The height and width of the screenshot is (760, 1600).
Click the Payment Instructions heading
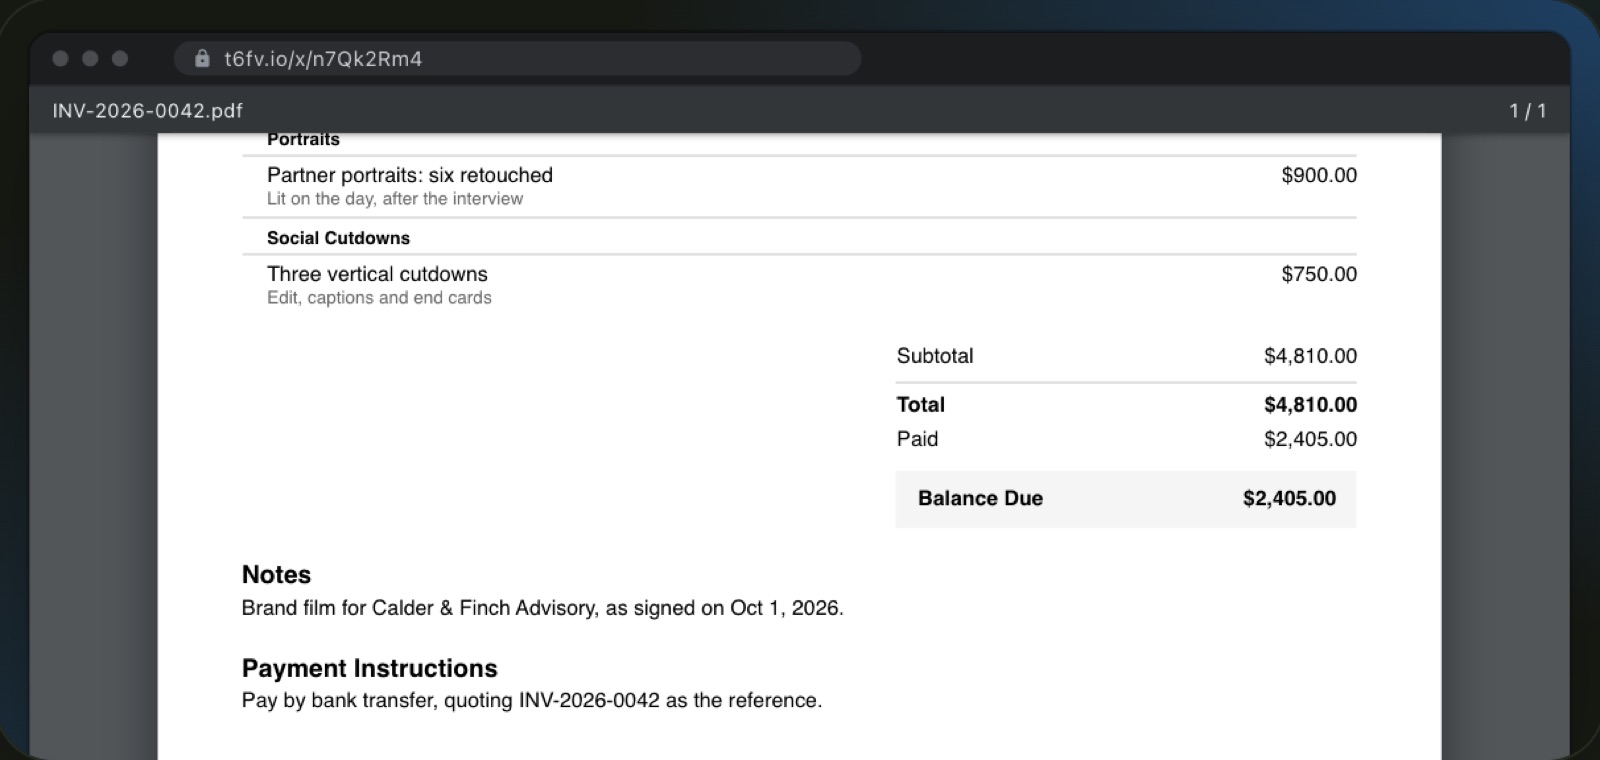pos(369,668)
